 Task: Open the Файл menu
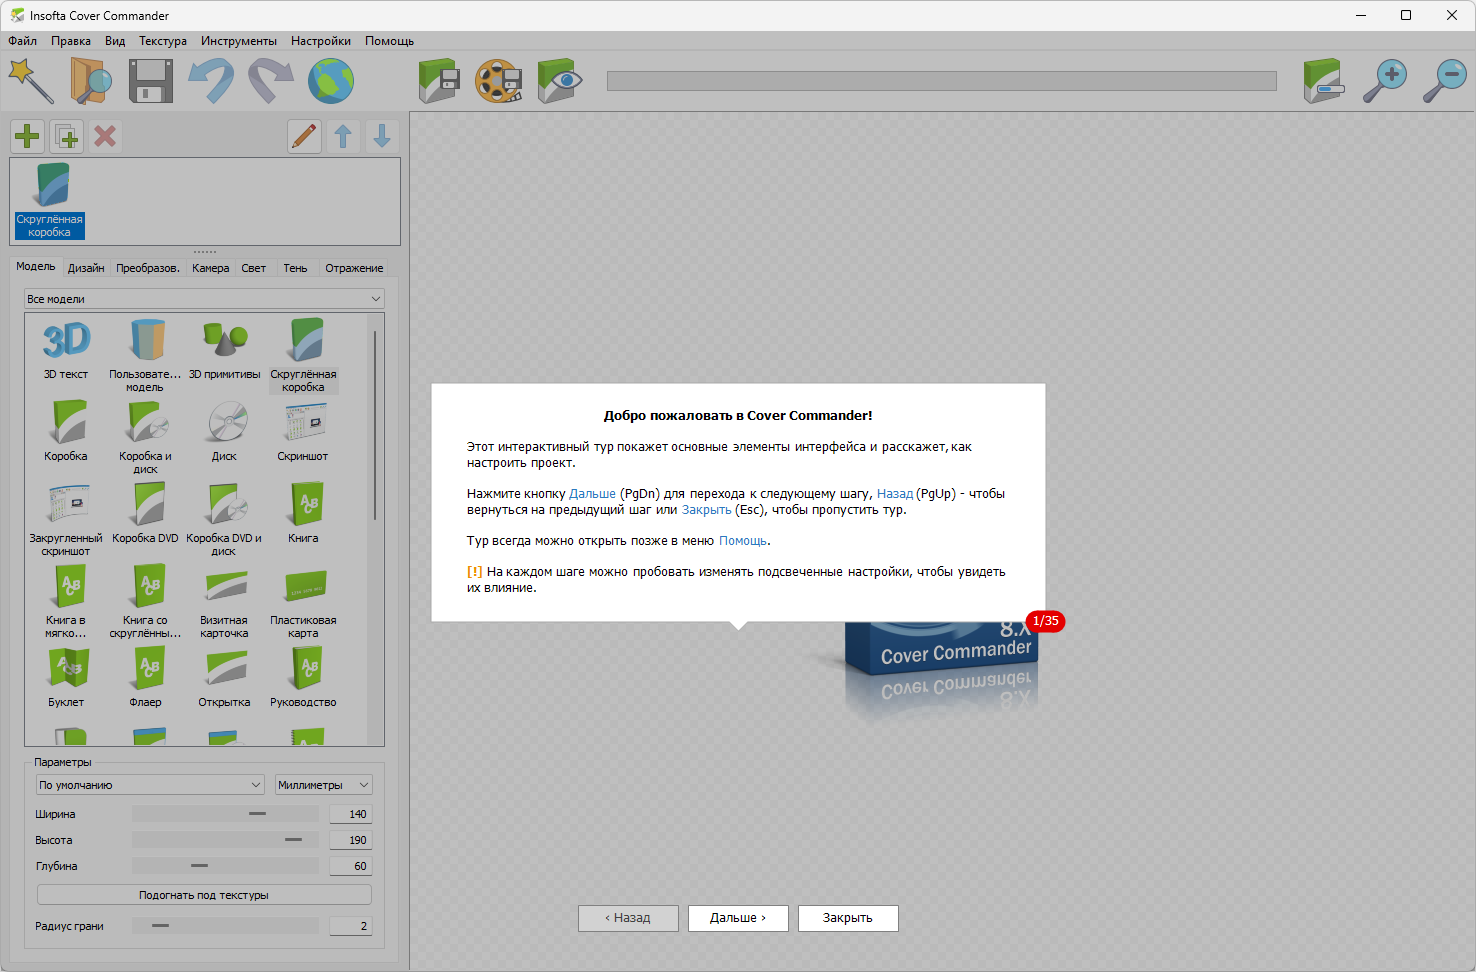[23, 41]
